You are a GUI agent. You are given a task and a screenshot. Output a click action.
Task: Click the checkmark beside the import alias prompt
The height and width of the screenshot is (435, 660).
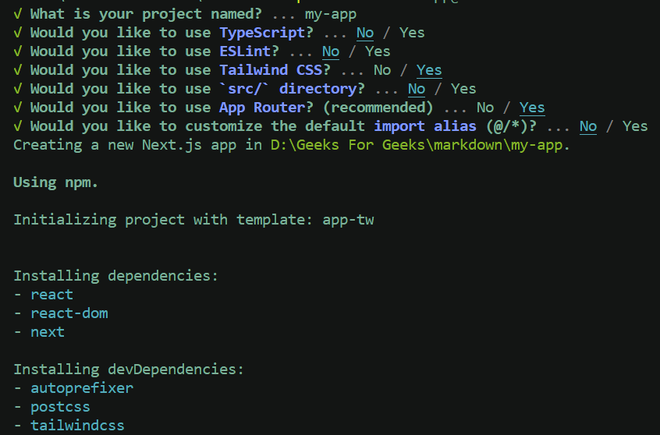(x=18, y=125)
